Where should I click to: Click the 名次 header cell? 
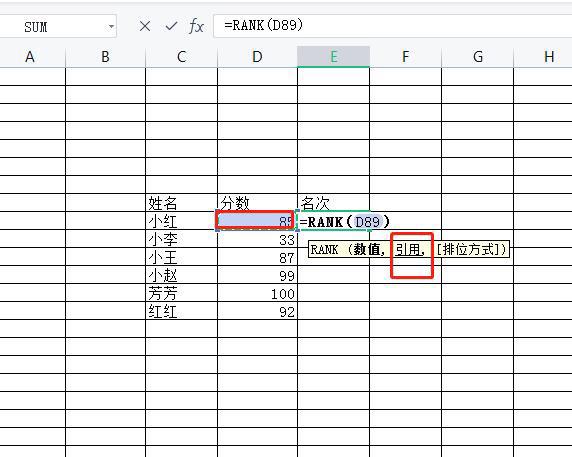(333, 203)
